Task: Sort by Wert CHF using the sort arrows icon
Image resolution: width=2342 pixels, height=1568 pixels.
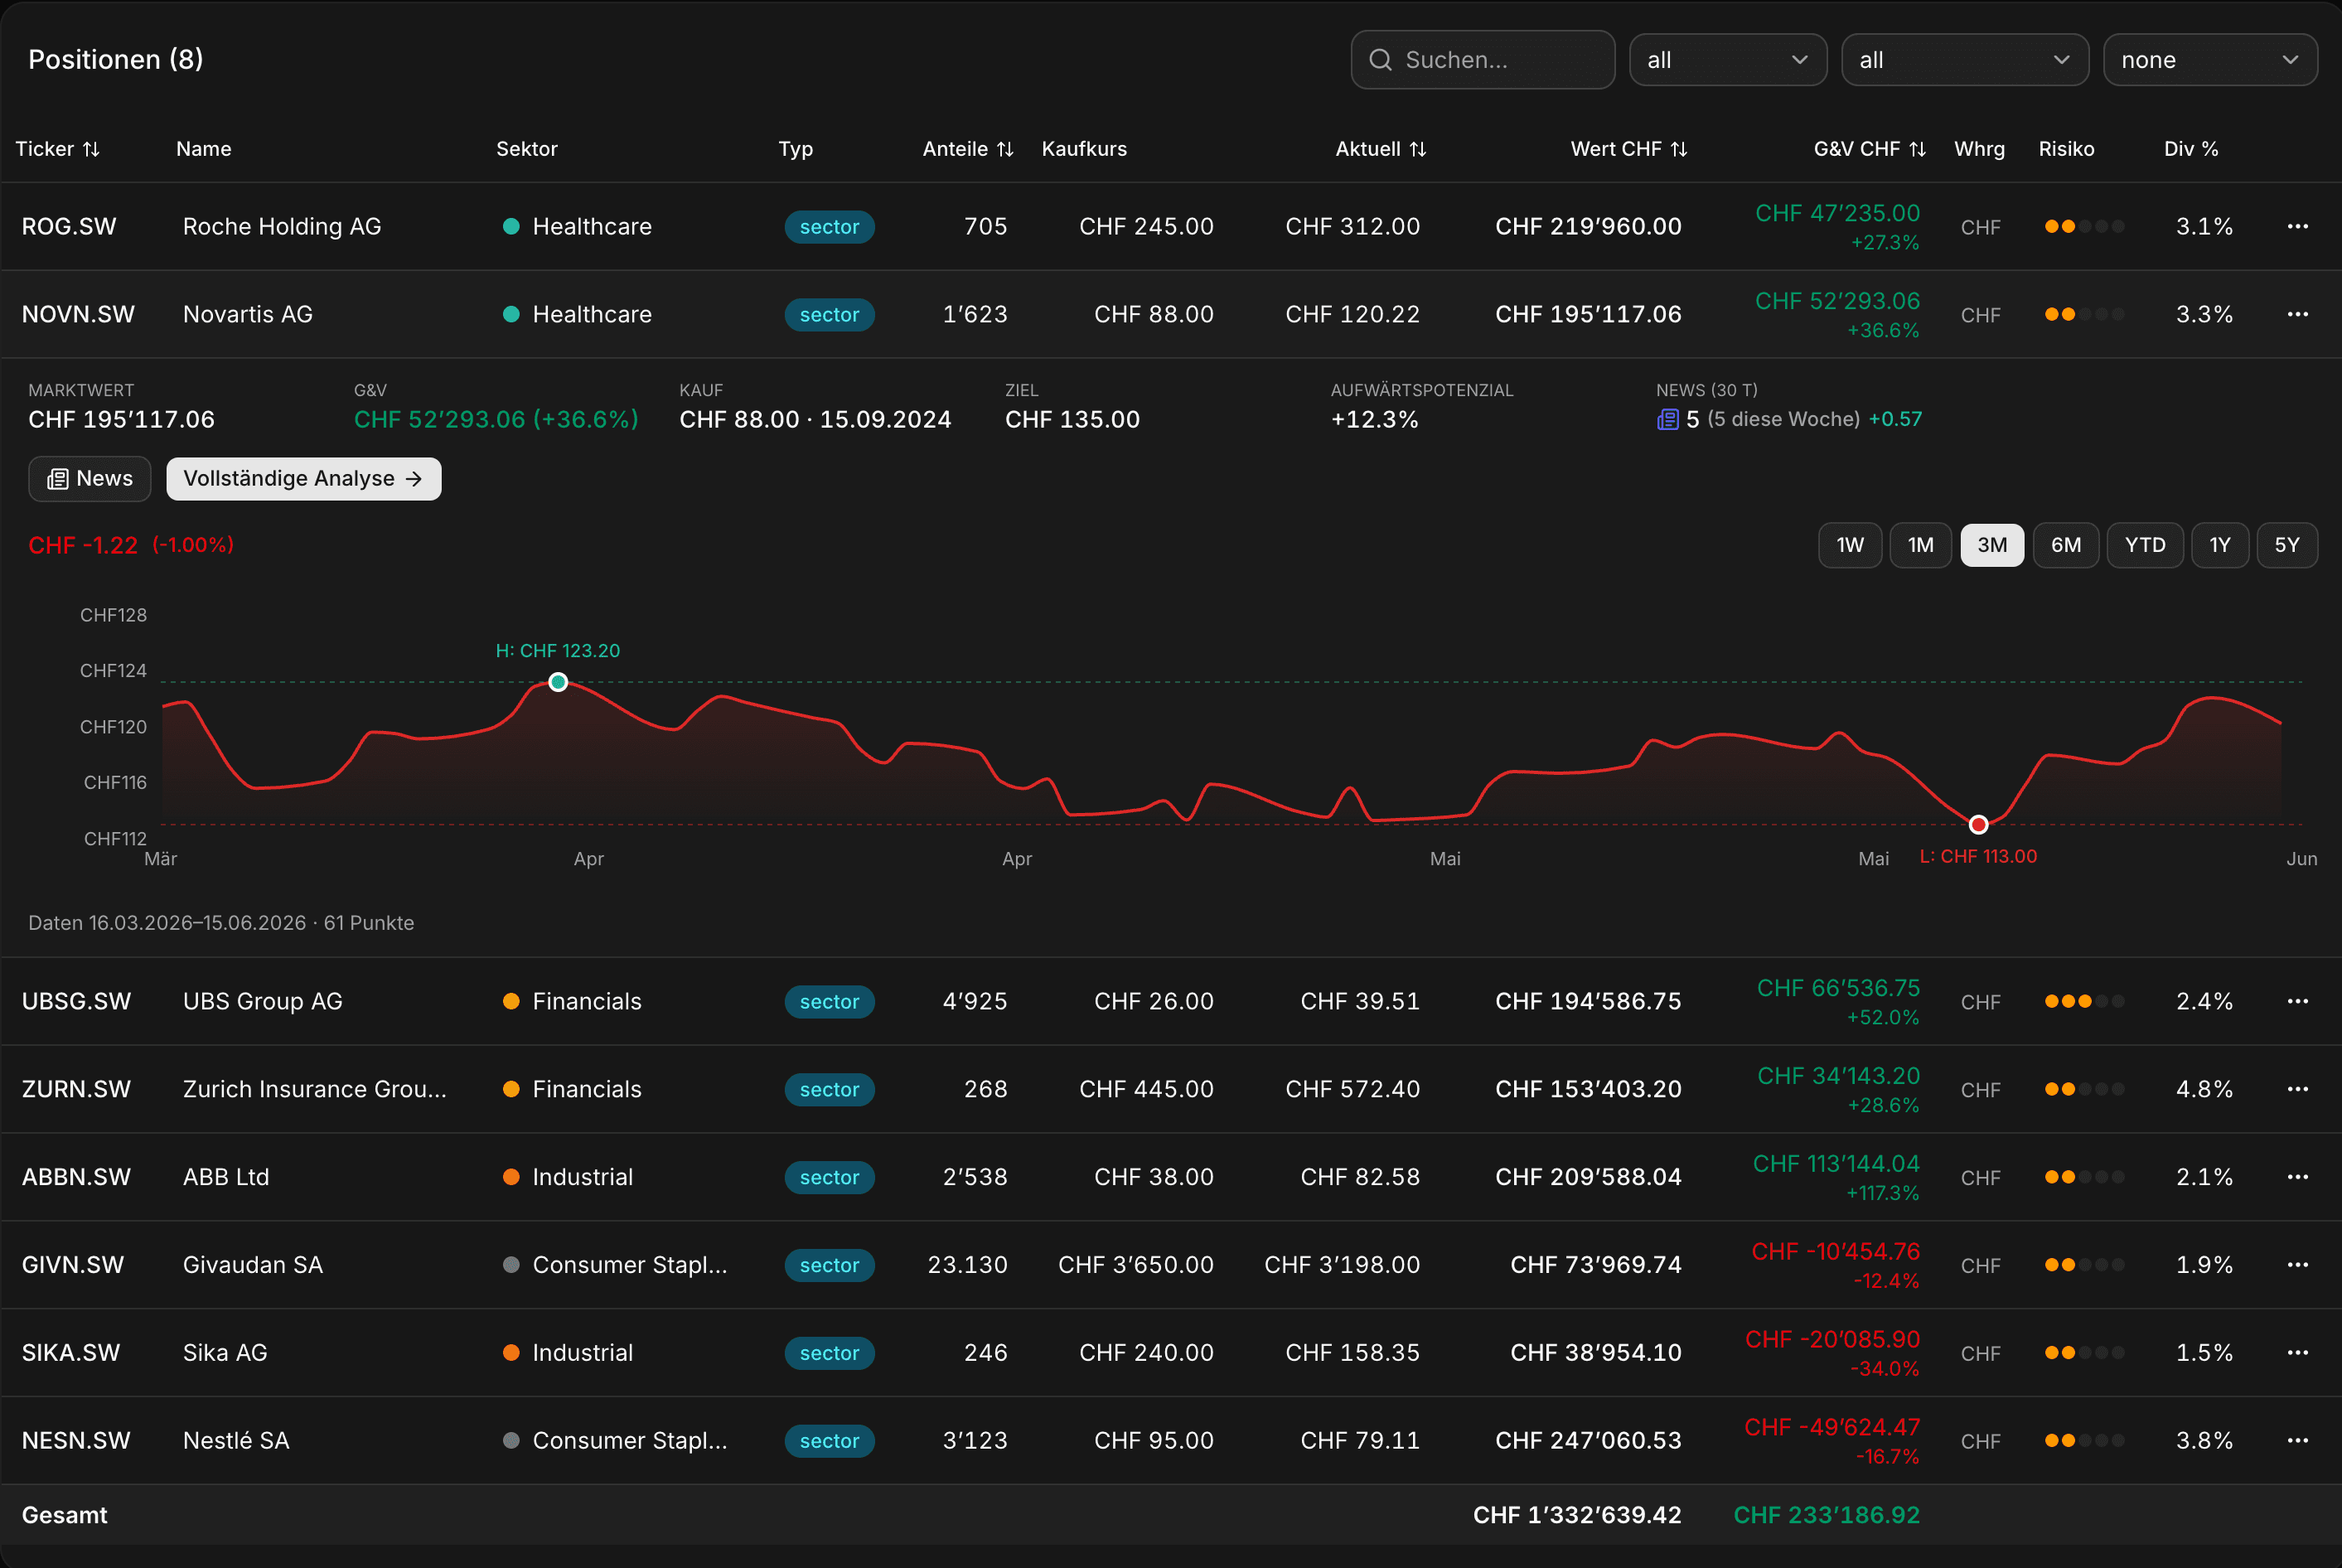Action: click(1679, 149)
